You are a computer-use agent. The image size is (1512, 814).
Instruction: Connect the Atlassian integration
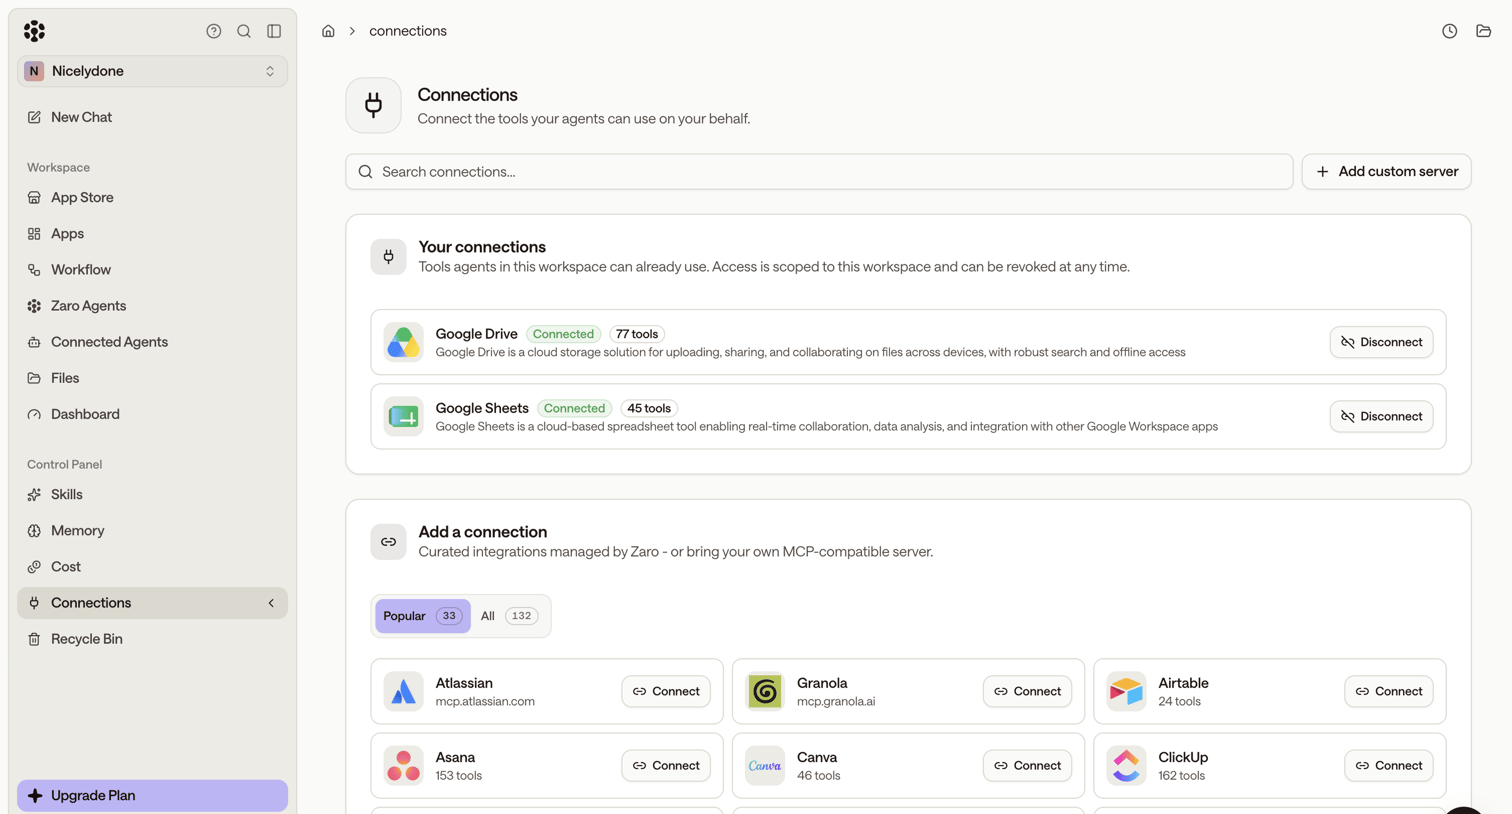click(x=666, y=691)
